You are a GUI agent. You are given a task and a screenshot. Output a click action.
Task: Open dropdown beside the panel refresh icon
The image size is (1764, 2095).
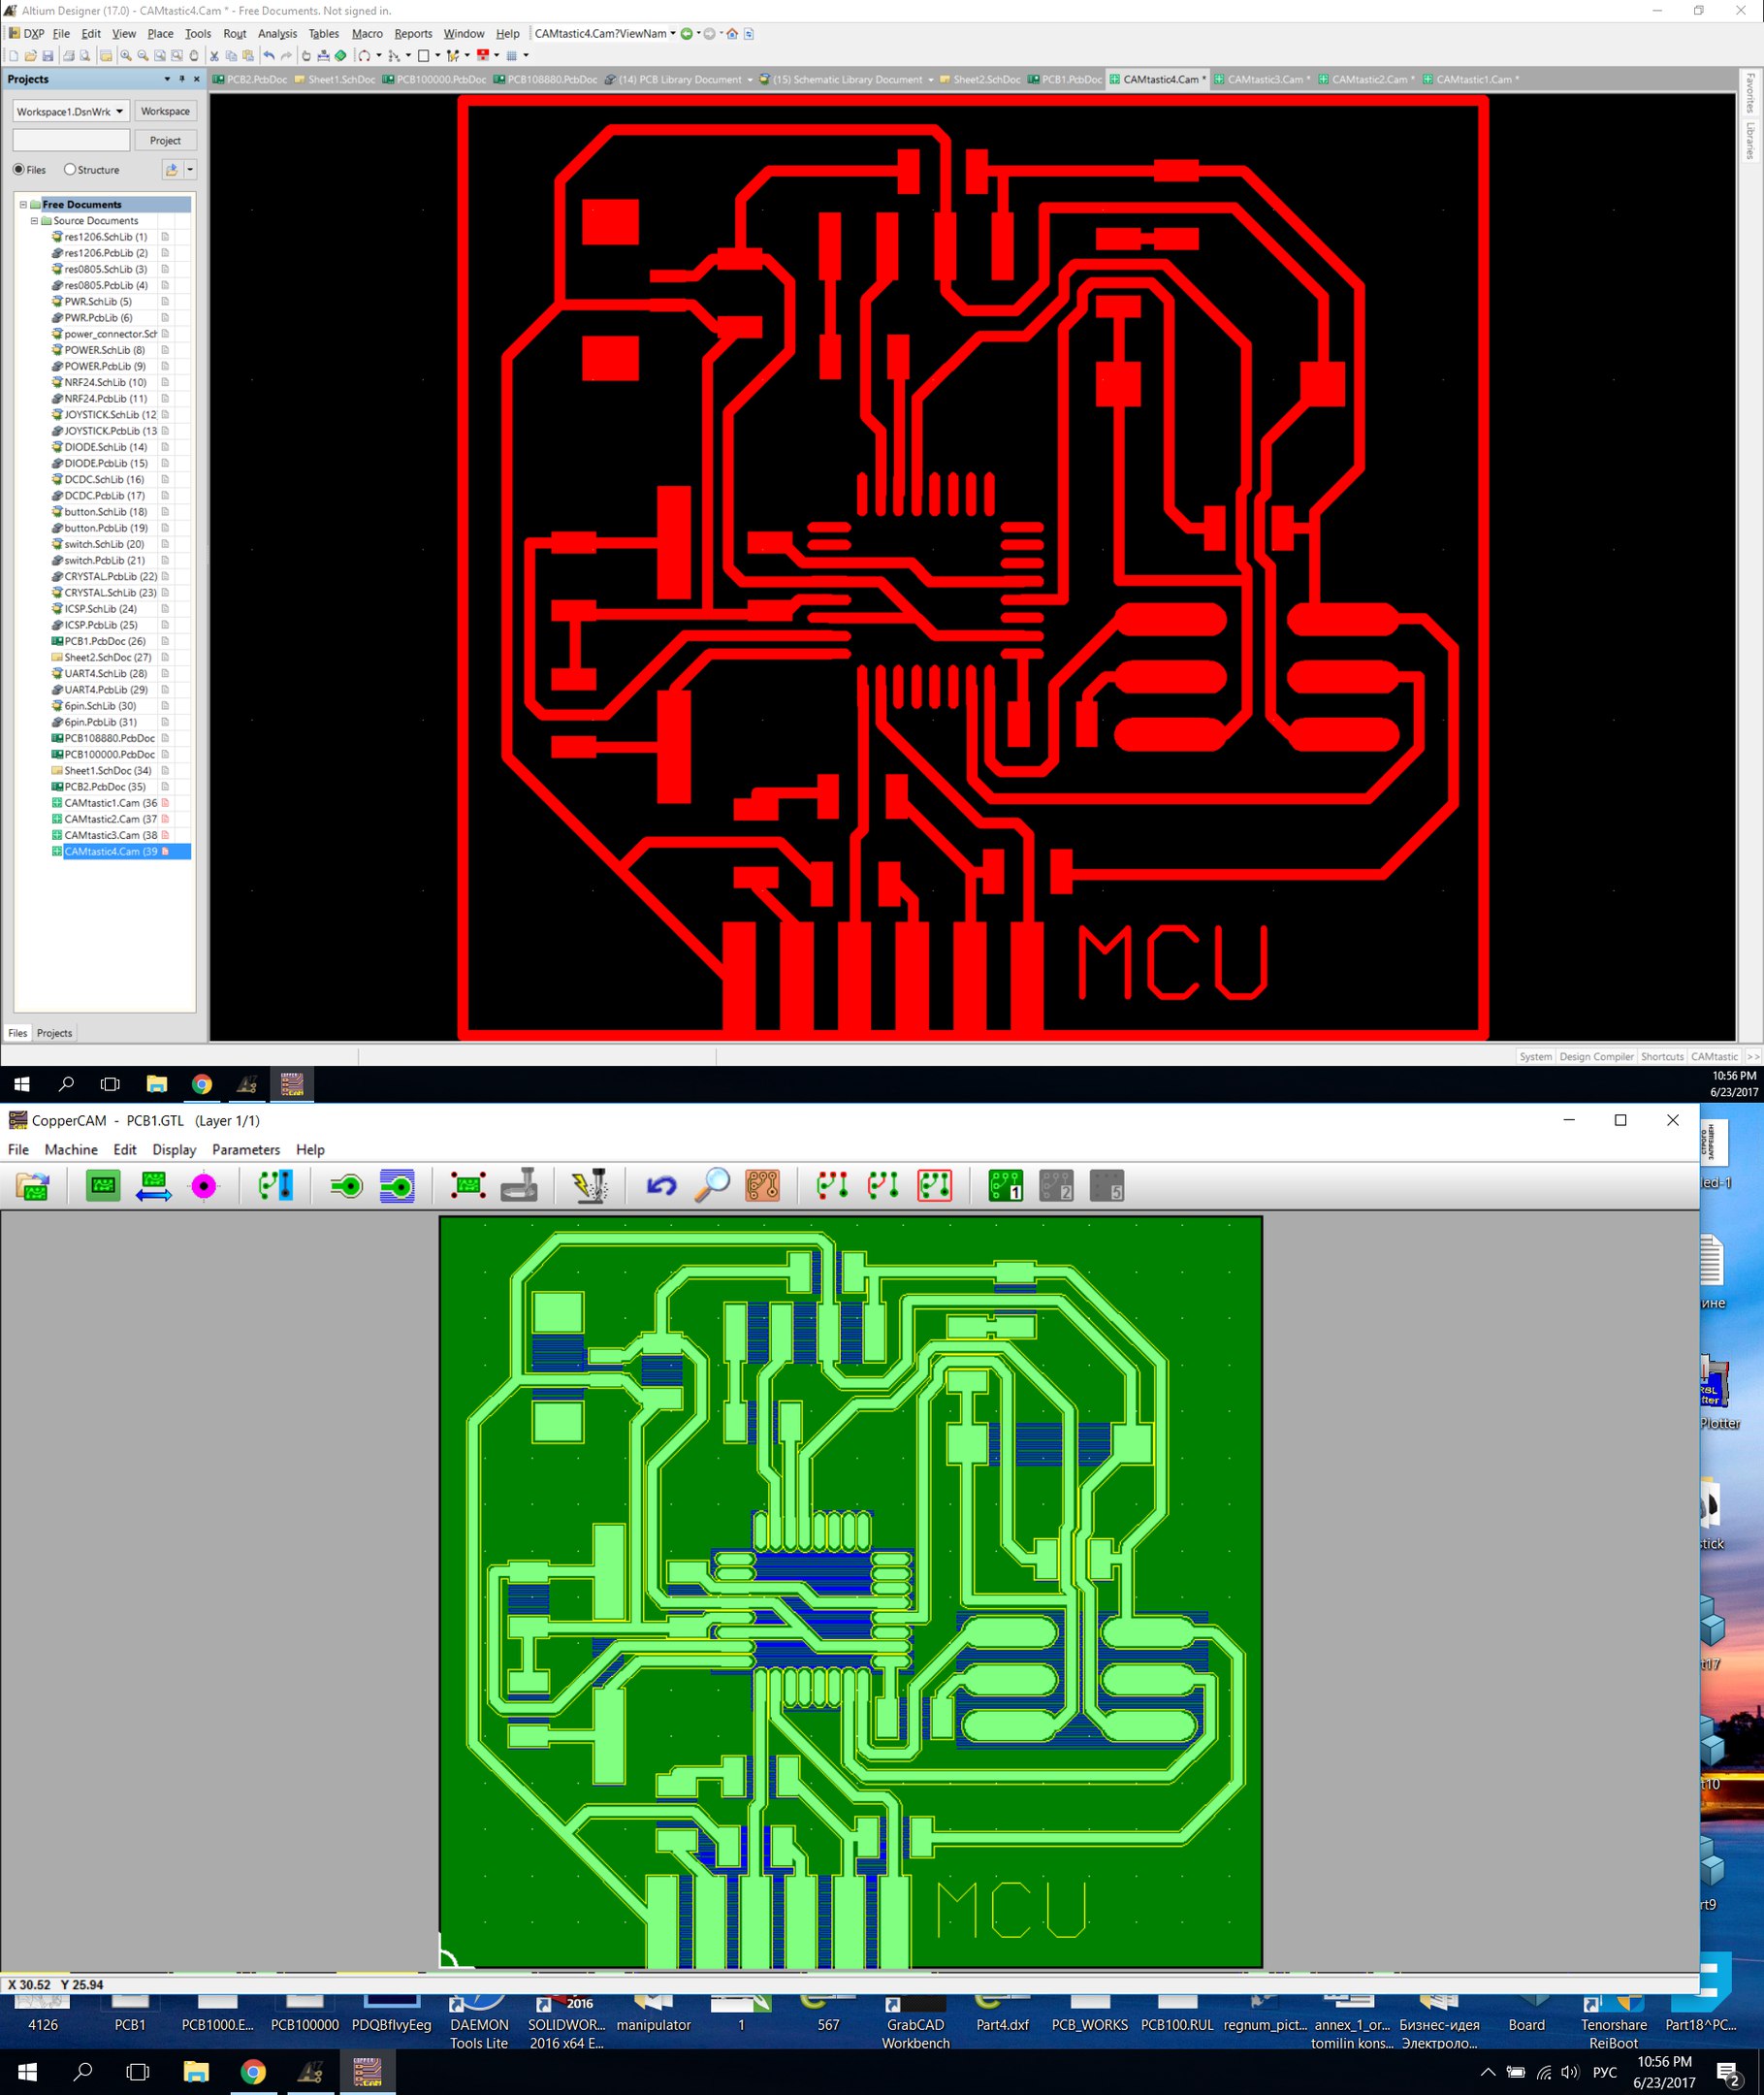[x=190, y=170]
